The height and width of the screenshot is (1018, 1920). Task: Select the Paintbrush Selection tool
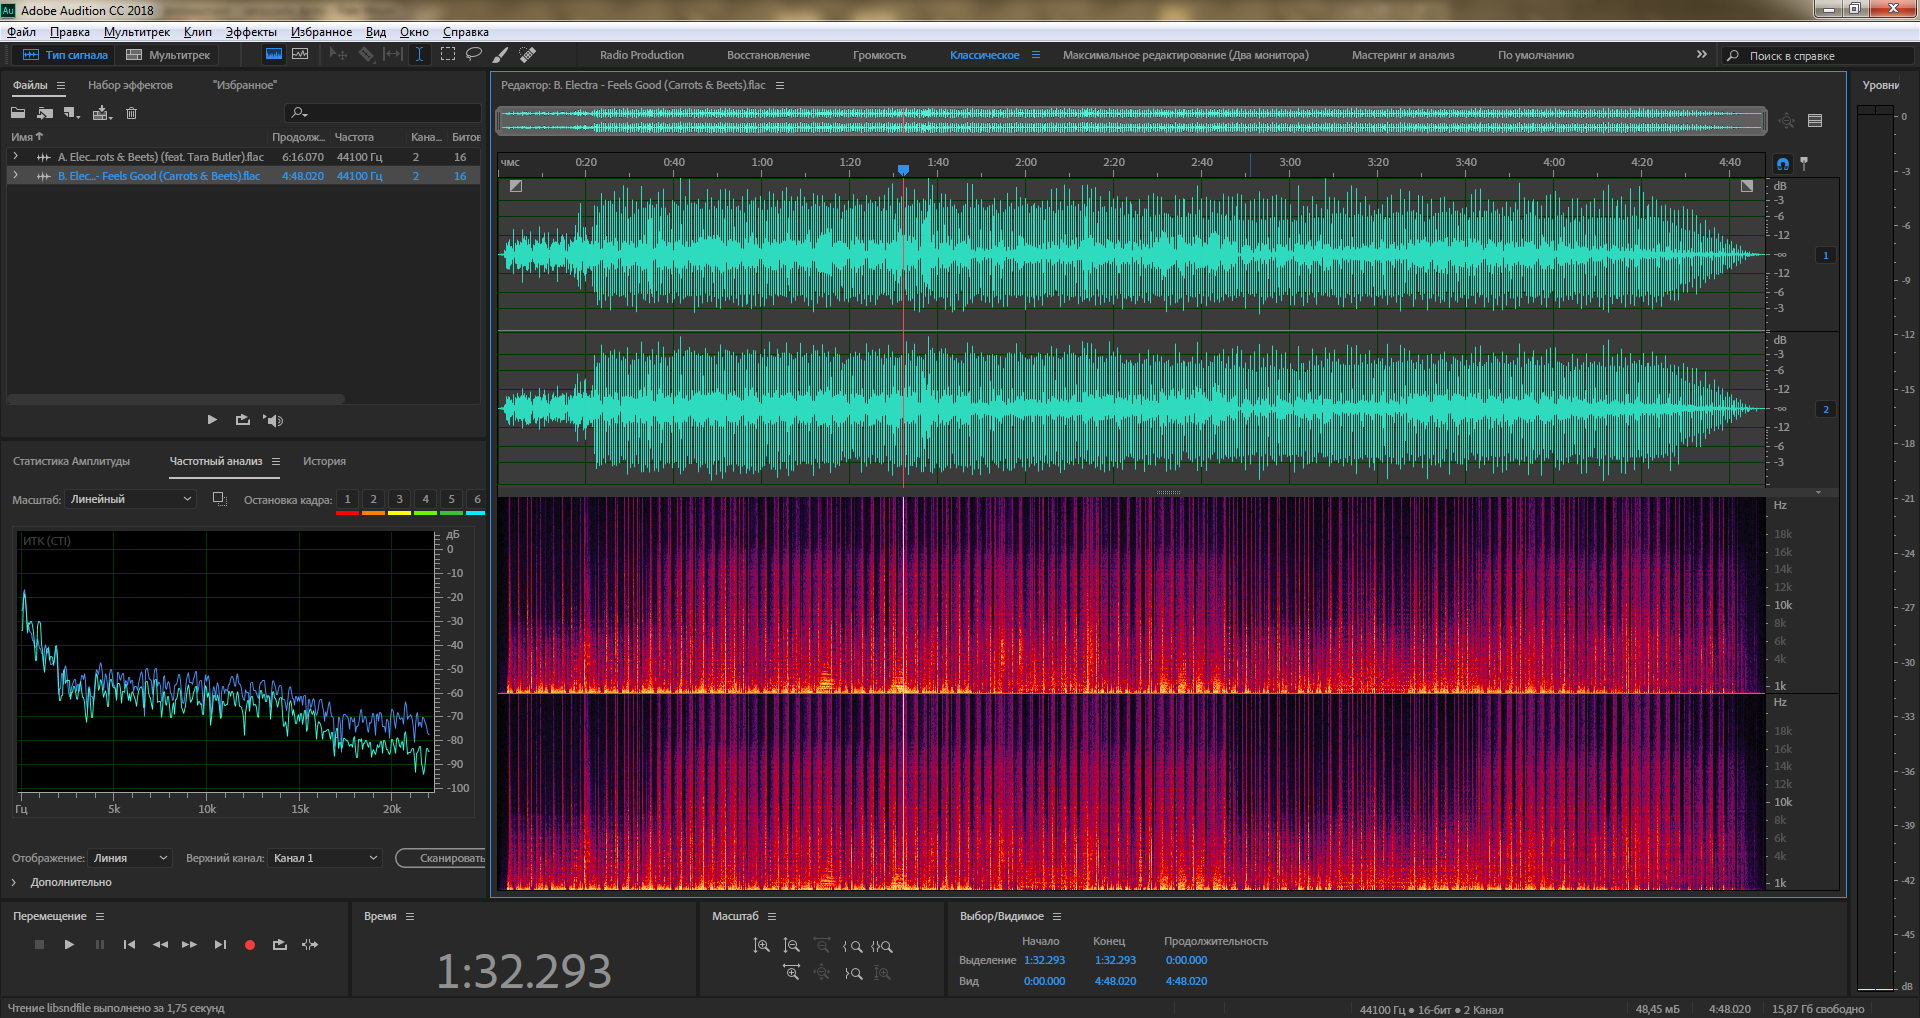pyautogui.click(x=500, y=54)
